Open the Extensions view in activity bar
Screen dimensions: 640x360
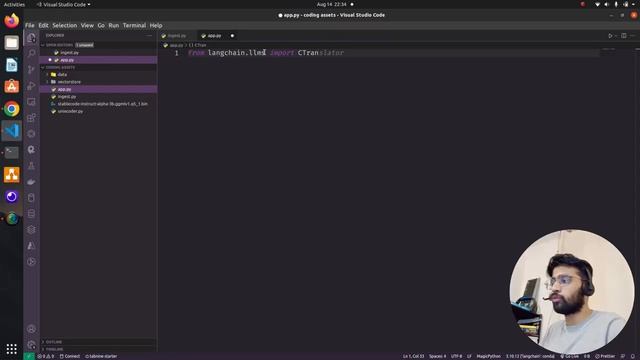(x=31, y=118)
